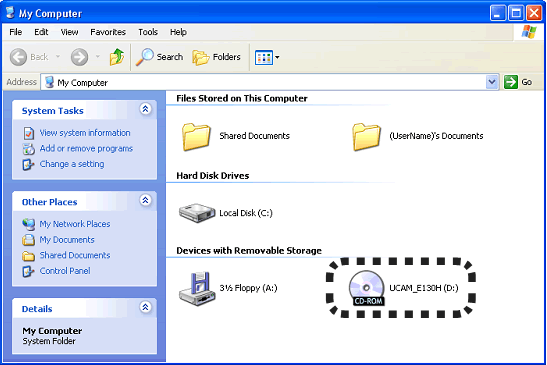This screenshot has width=547, height=365.
Task: Click the My Network Places globe icon
Action: pos(29,224)
